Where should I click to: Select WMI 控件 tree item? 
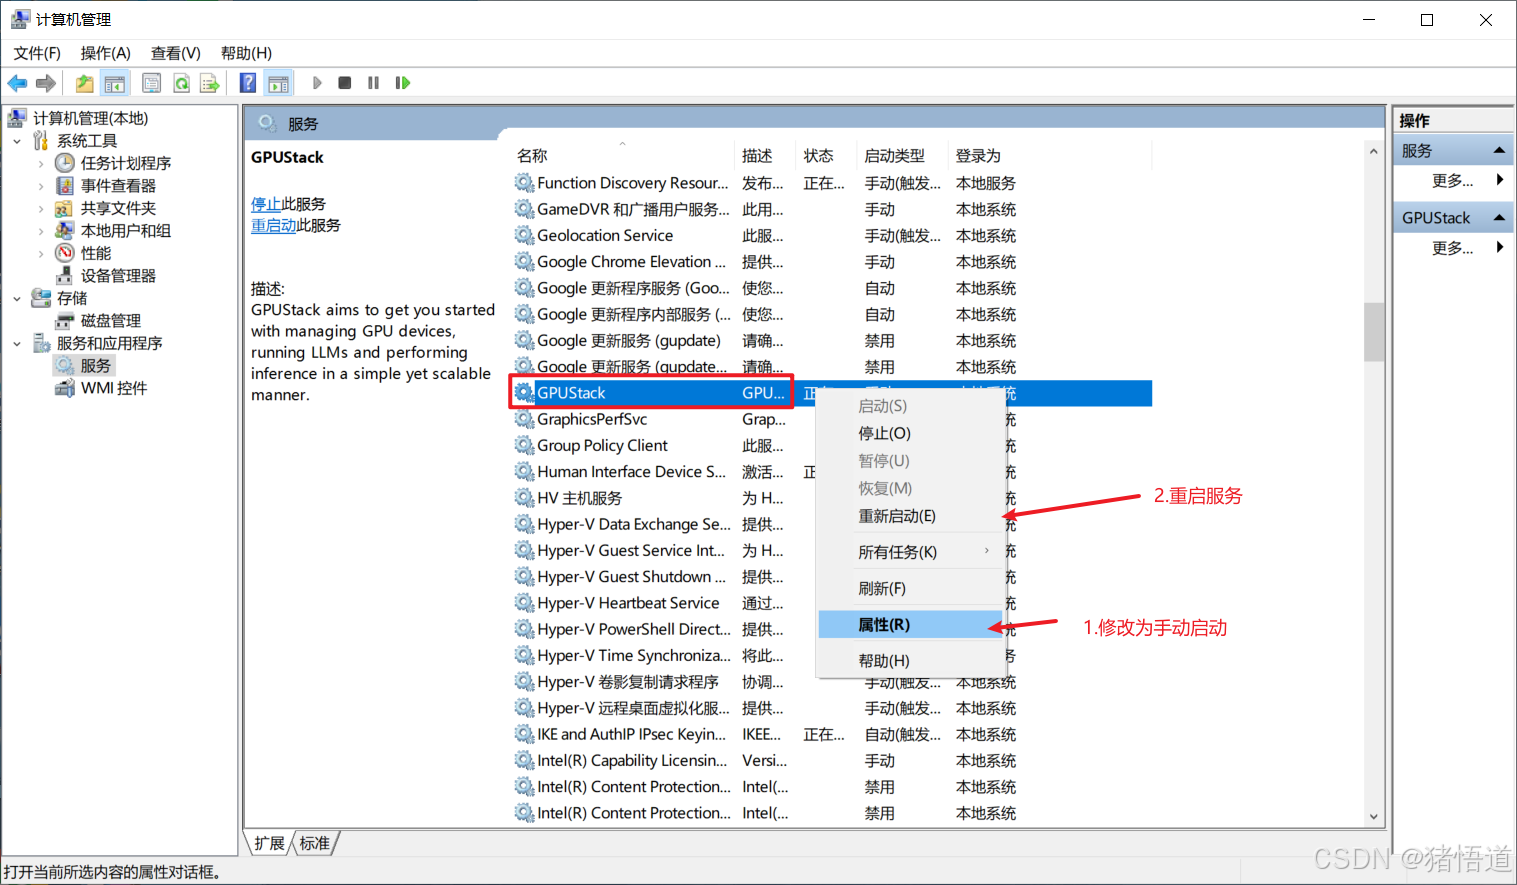tap(114, 388)
